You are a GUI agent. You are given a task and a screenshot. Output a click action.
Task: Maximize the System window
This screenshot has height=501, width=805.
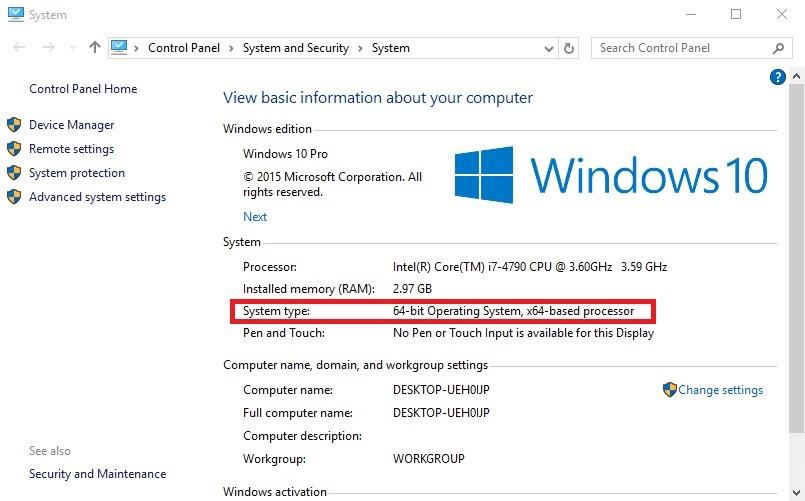pyautogui.click(x=736, y=14)
